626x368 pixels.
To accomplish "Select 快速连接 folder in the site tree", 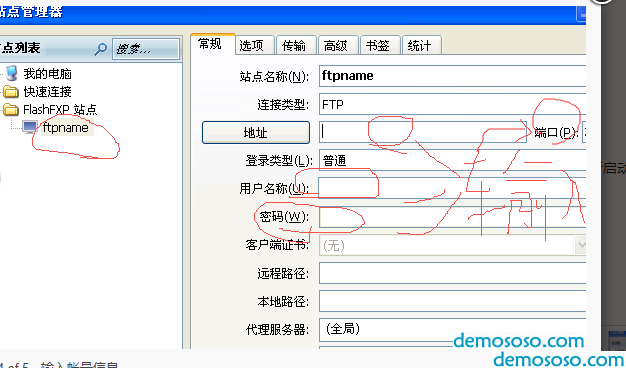I will (47, 91).
